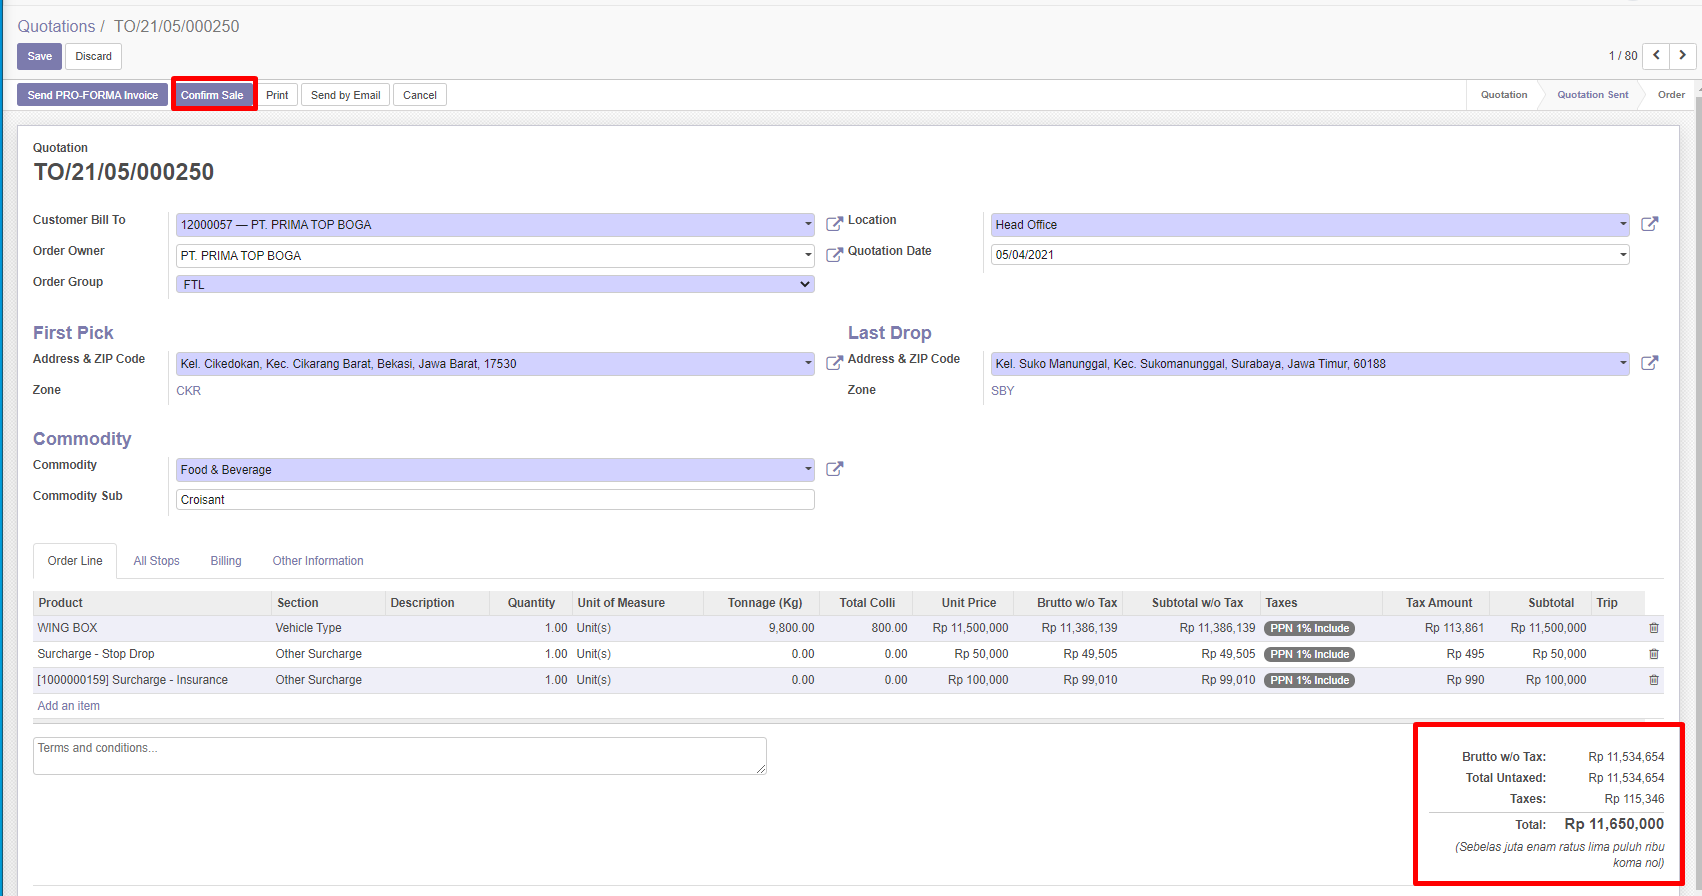
Task: Select the Quotation status stage
Action: 1504,95
